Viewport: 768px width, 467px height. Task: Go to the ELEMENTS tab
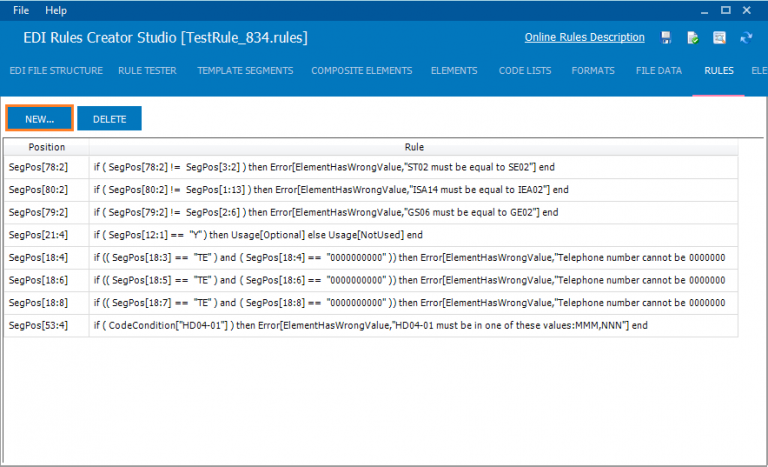(454, 71)
